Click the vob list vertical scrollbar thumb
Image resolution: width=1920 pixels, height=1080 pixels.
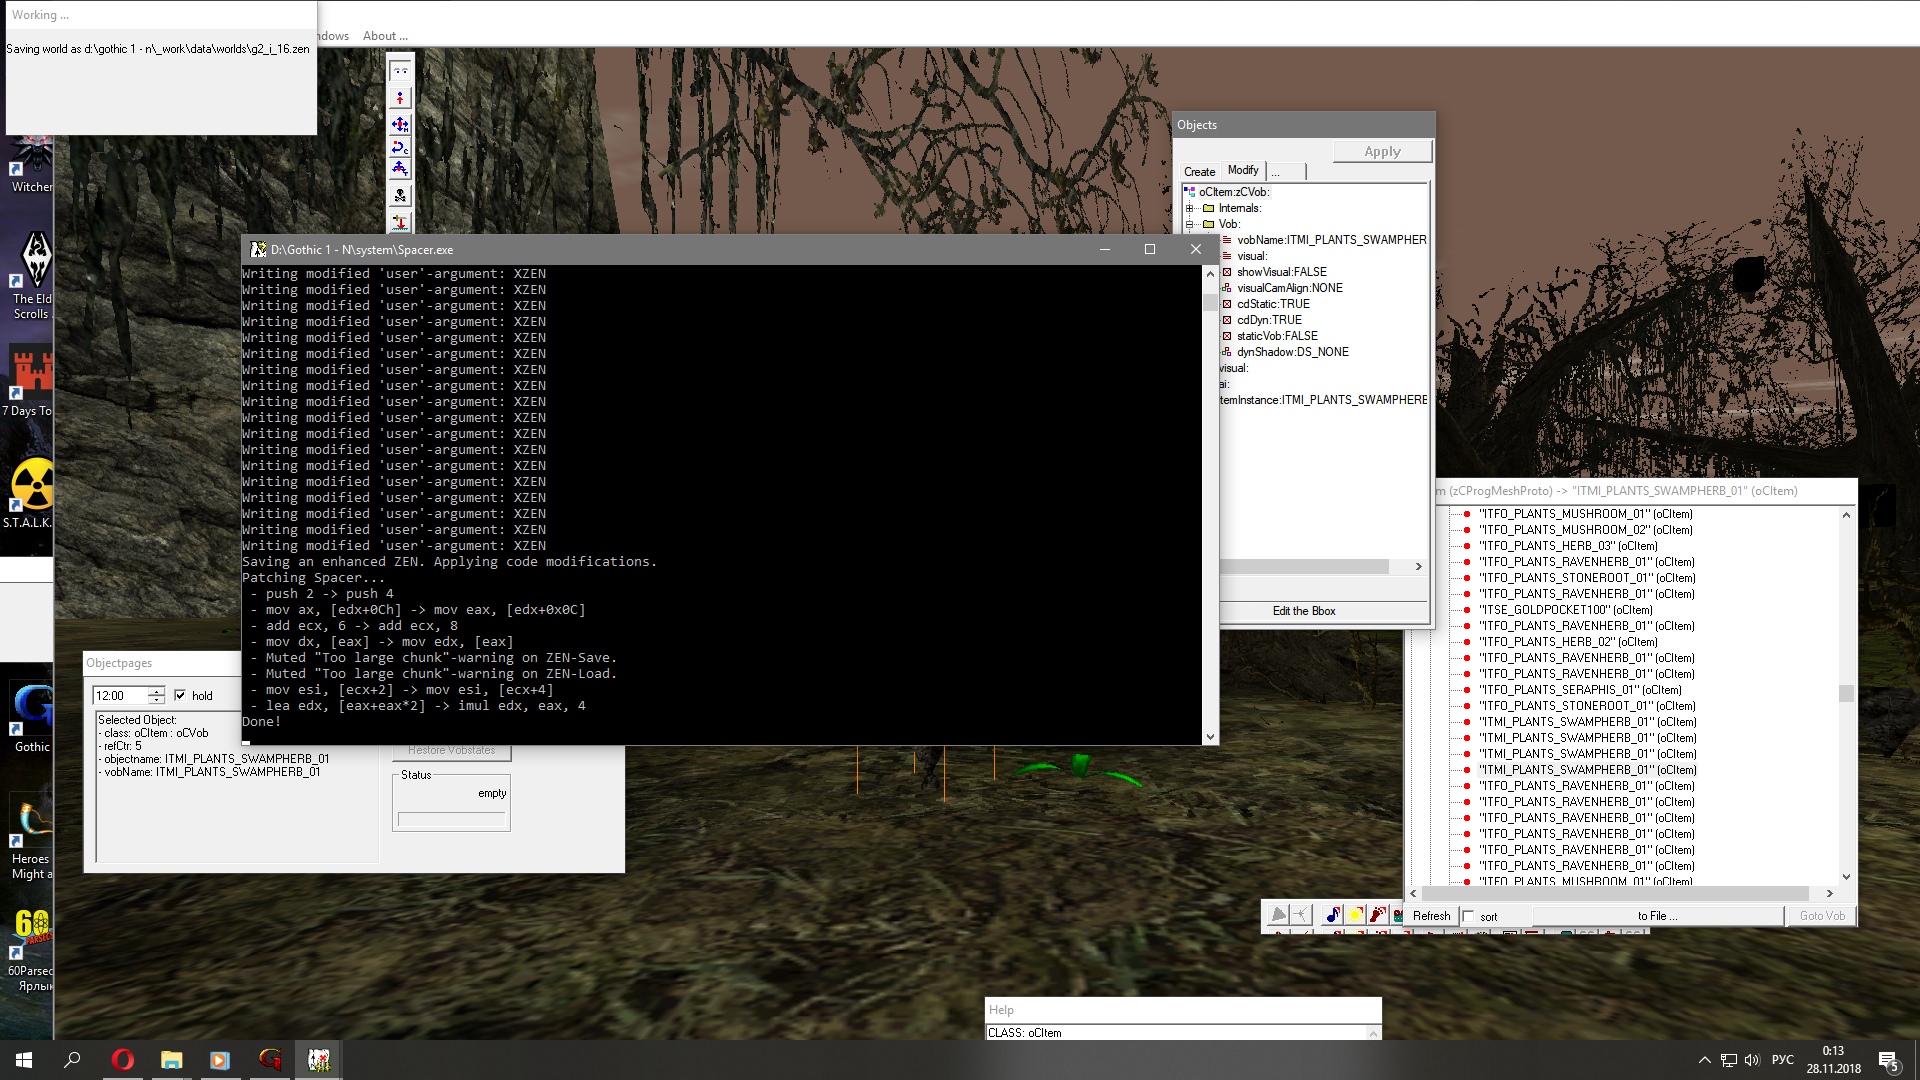tap(1846, 693)
